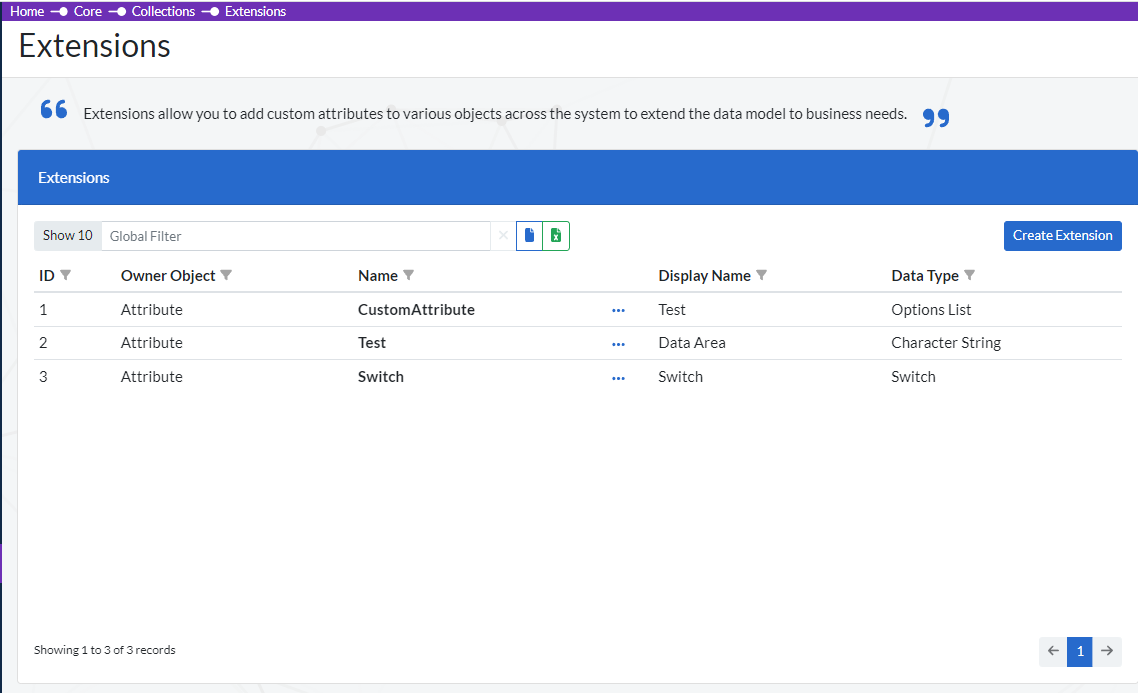Open the actions menu for the Test row

618,344
